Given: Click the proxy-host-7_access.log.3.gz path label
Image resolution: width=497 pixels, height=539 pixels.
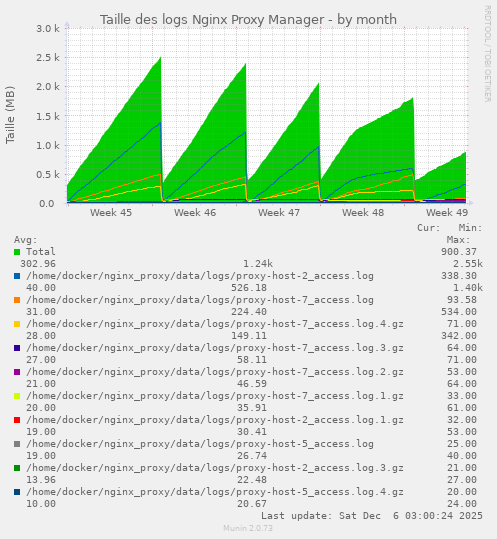Looking at the screenshot, I should click(215, 348).
